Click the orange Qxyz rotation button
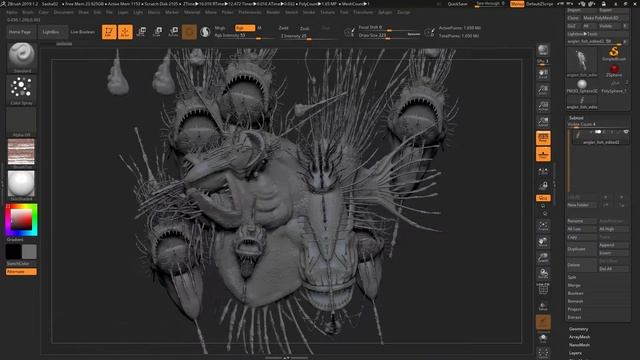 point(543,198)
